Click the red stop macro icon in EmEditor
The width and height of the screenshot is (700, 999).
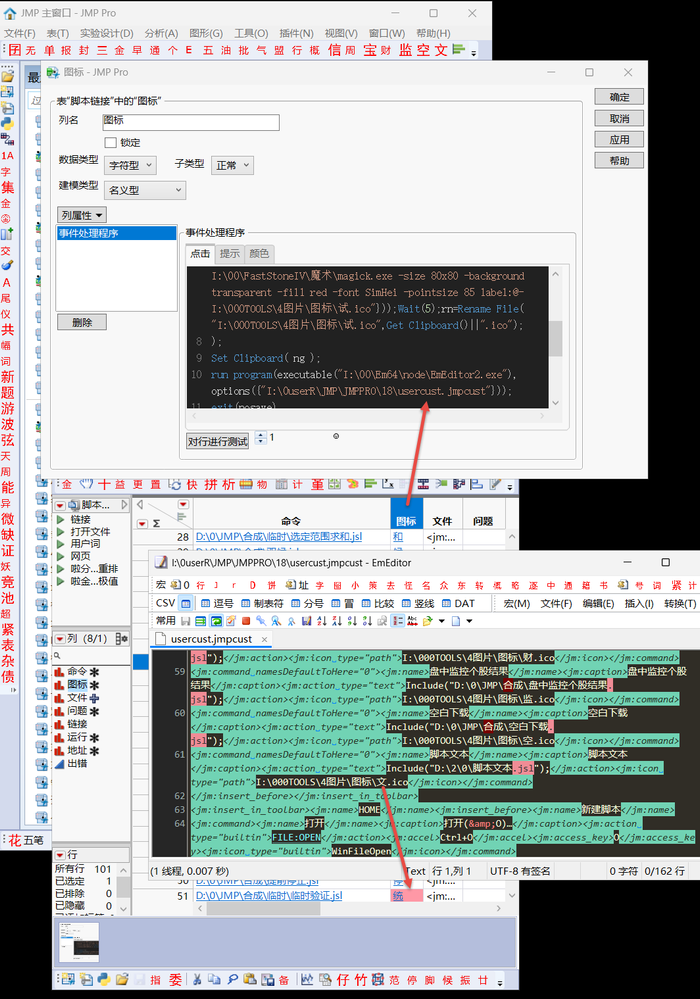(x=246, y=621)
